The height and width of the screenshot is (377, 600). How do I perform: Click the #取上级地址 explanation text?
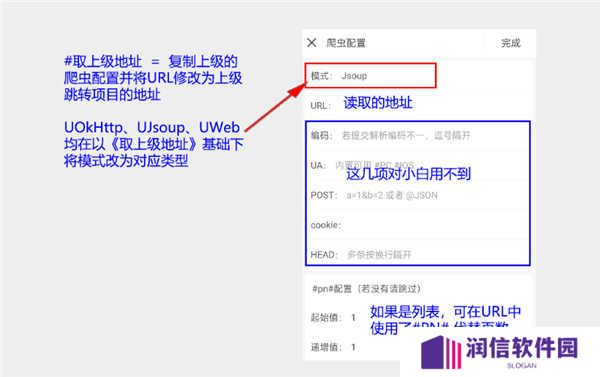pos(153,78)
